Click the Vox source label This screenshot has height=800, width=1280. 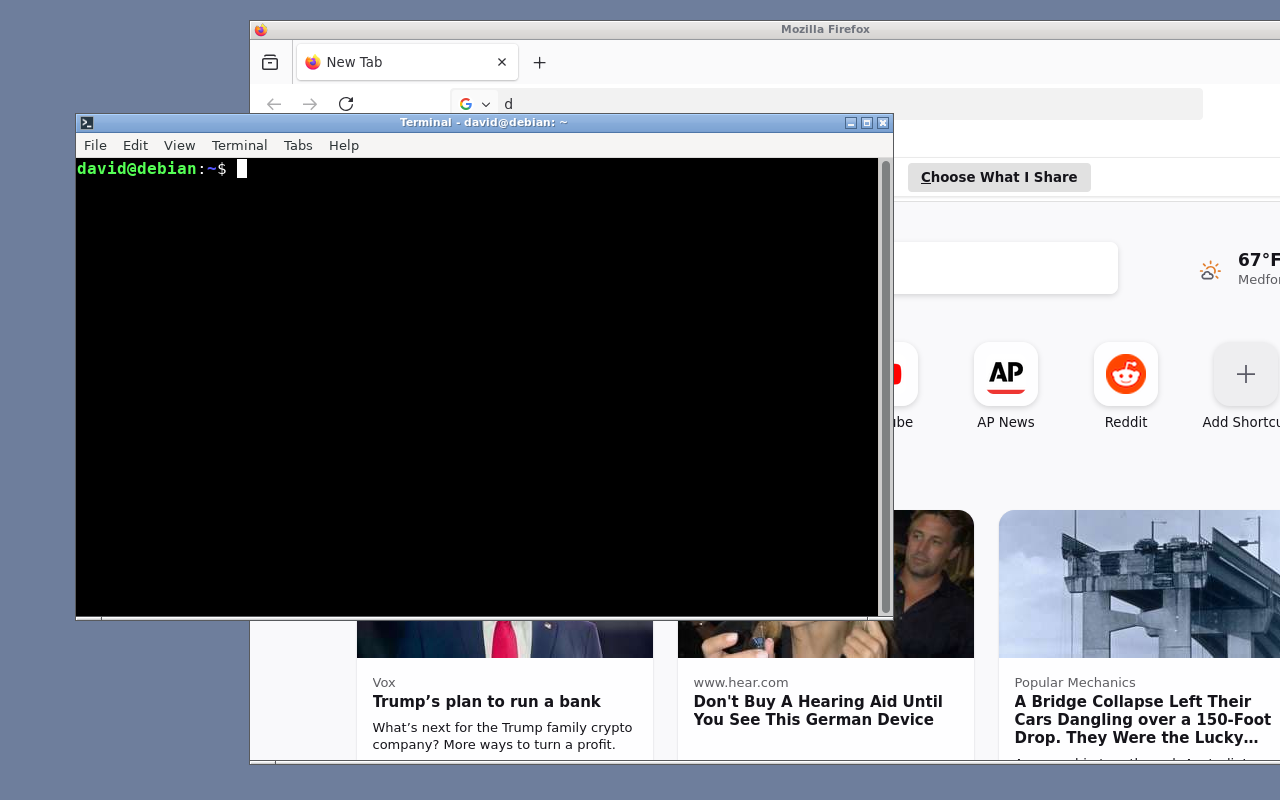(x=384, y=682)
